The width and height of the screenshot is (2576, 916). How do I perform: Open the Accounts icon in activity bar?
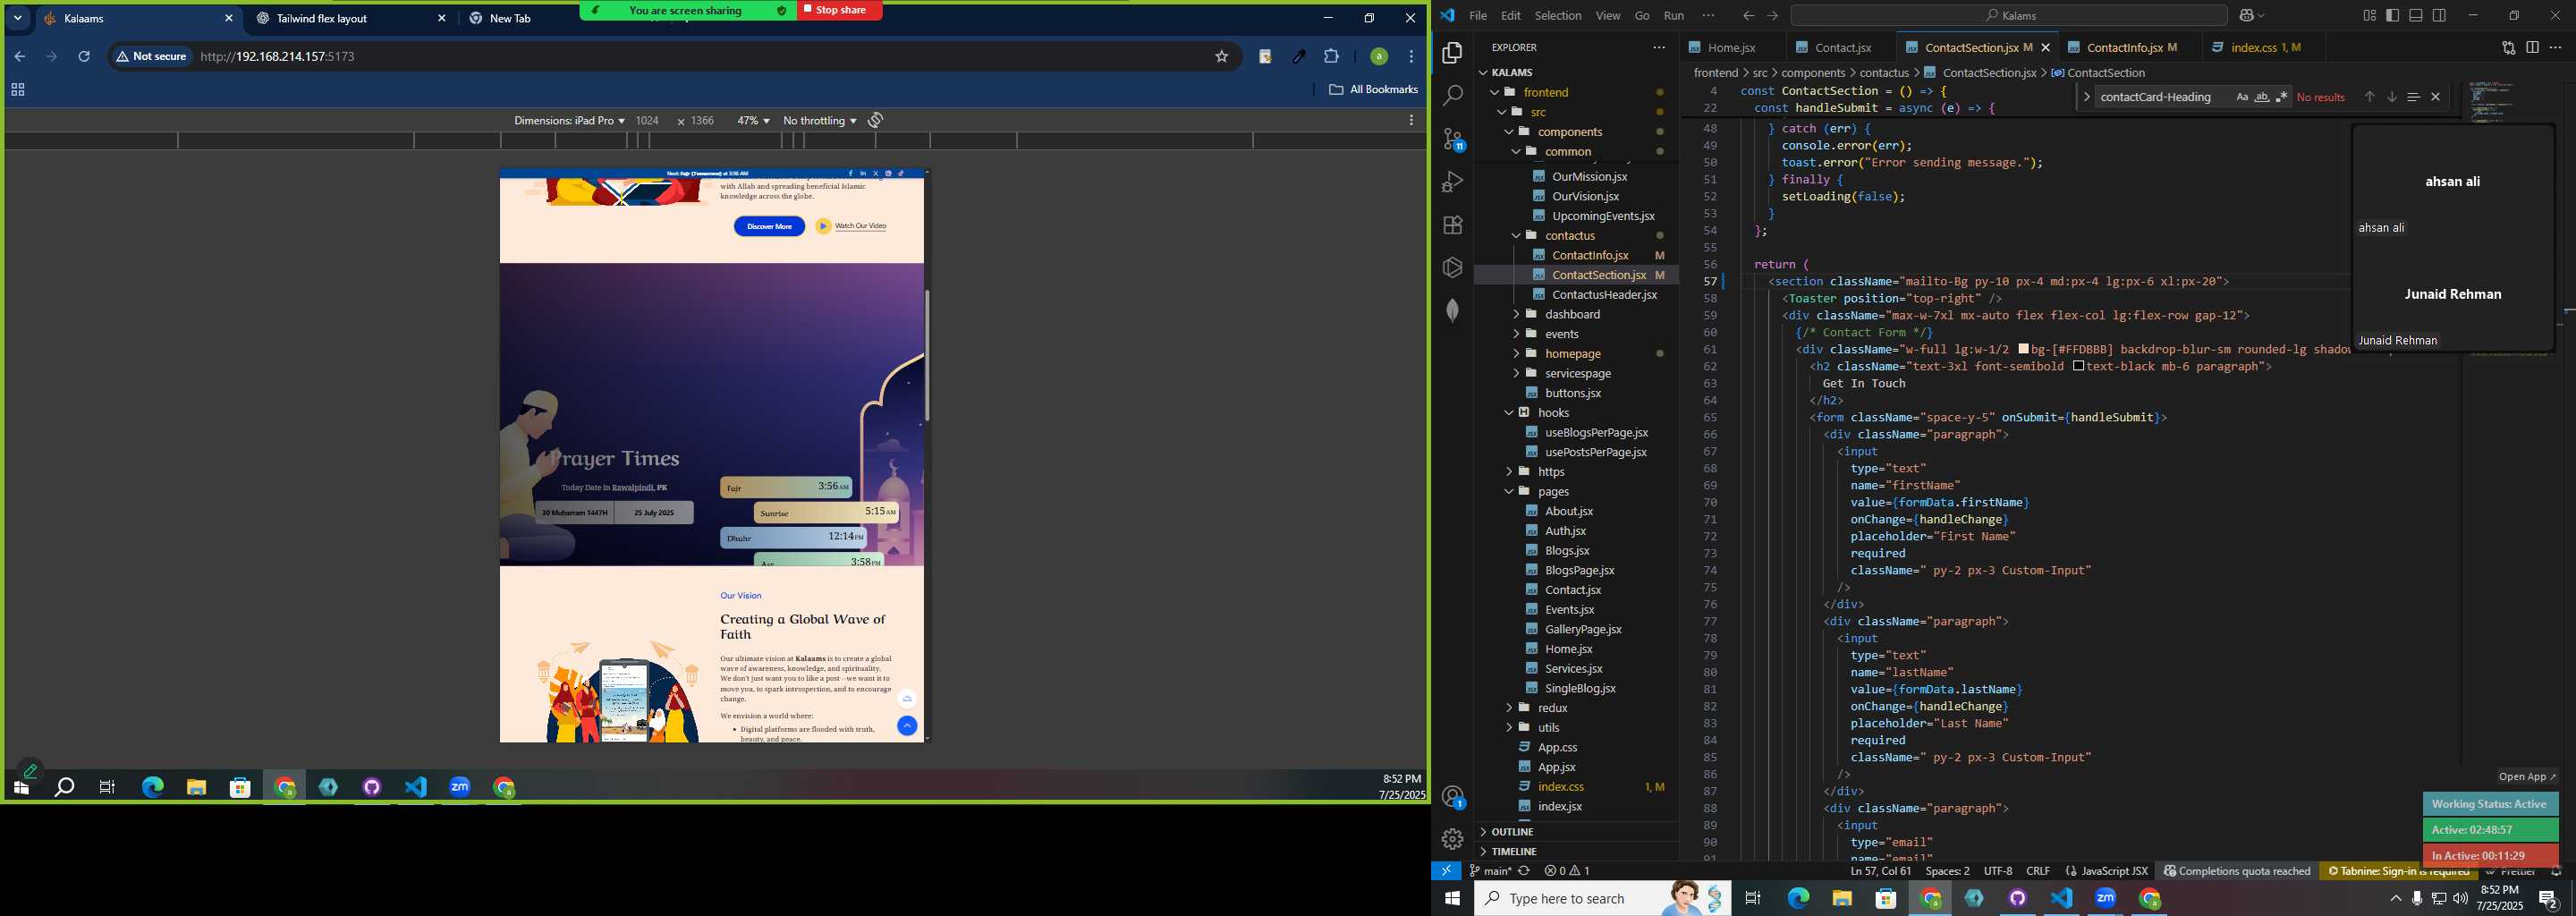pyautogui.click(x=1453, y=797)
